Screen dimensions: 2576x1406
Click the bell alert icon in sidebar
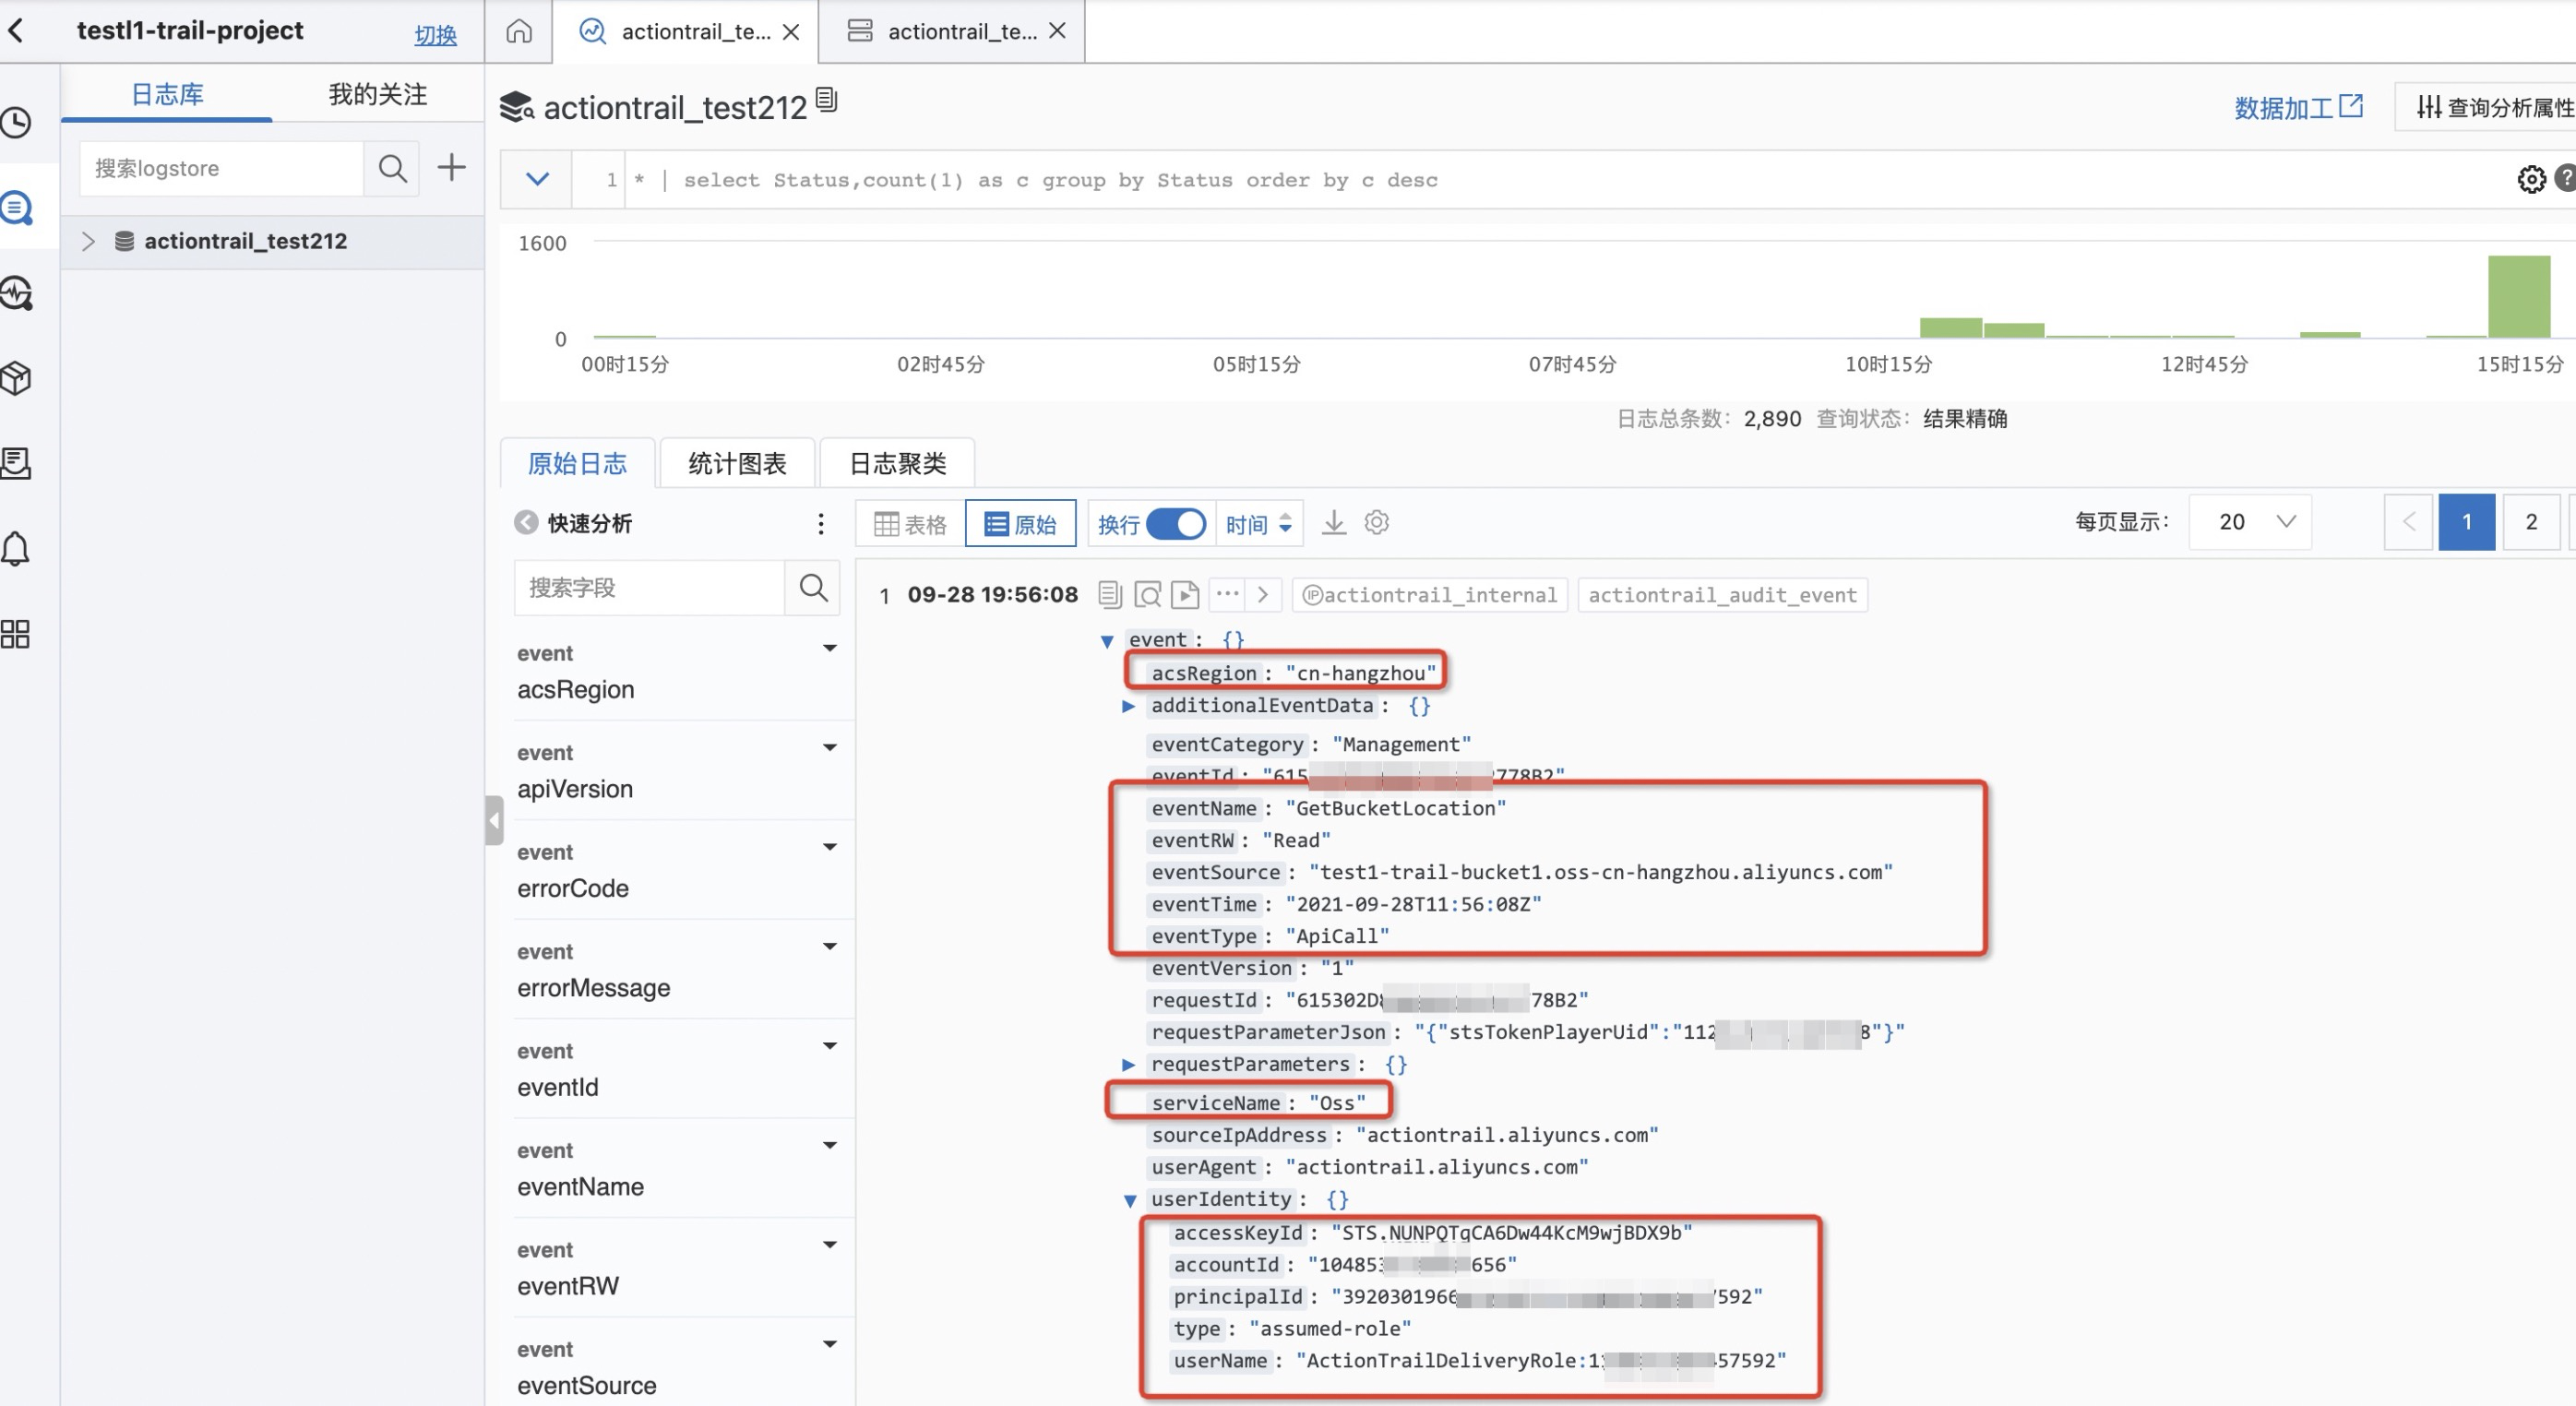[x=16, y=548]
